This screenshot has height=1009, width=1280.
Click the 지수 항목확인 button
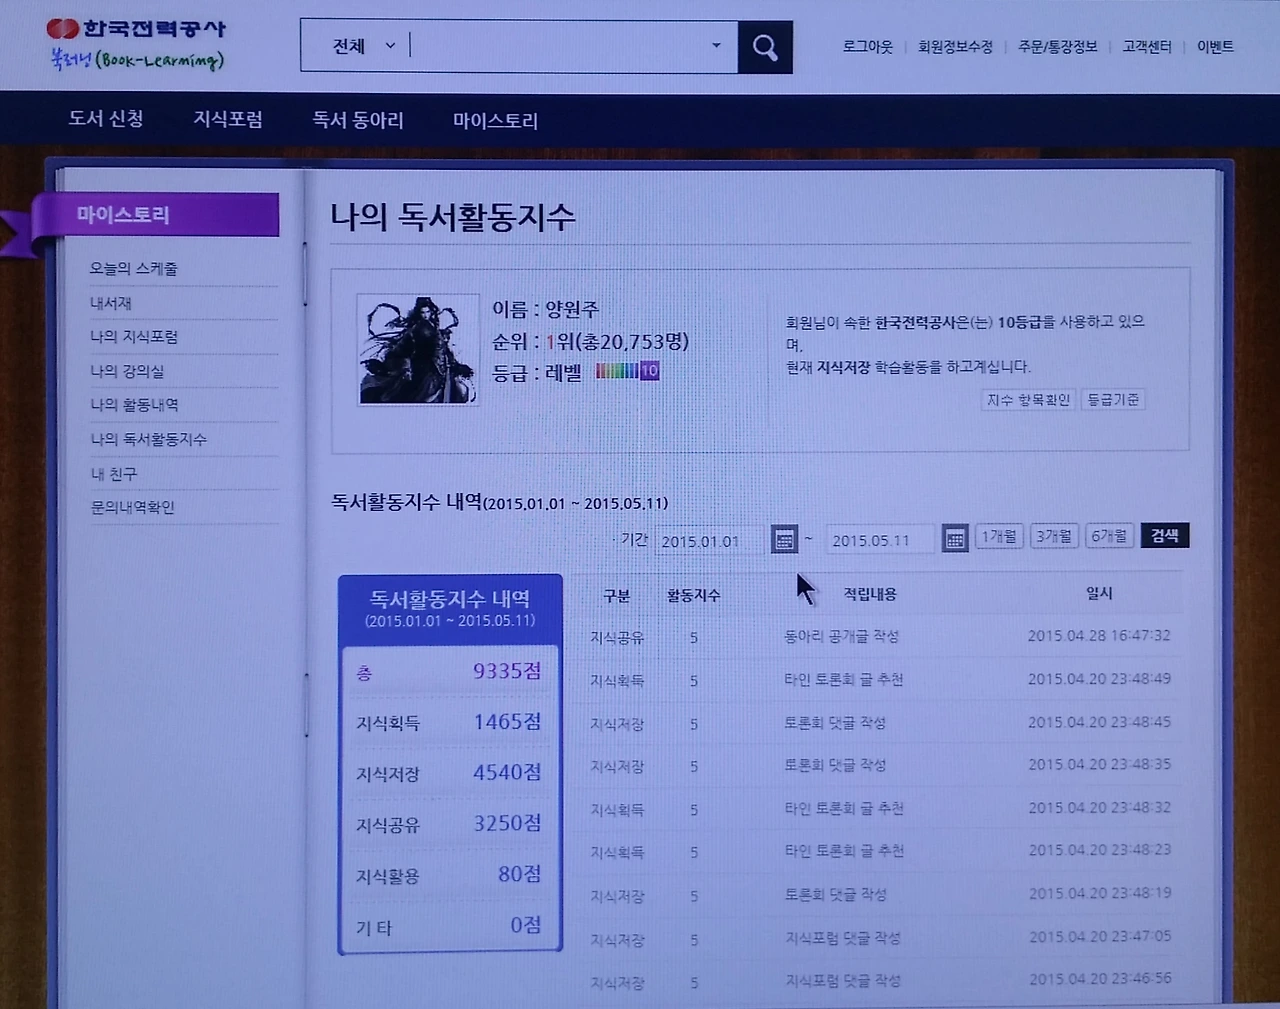tap(1028, 400)
